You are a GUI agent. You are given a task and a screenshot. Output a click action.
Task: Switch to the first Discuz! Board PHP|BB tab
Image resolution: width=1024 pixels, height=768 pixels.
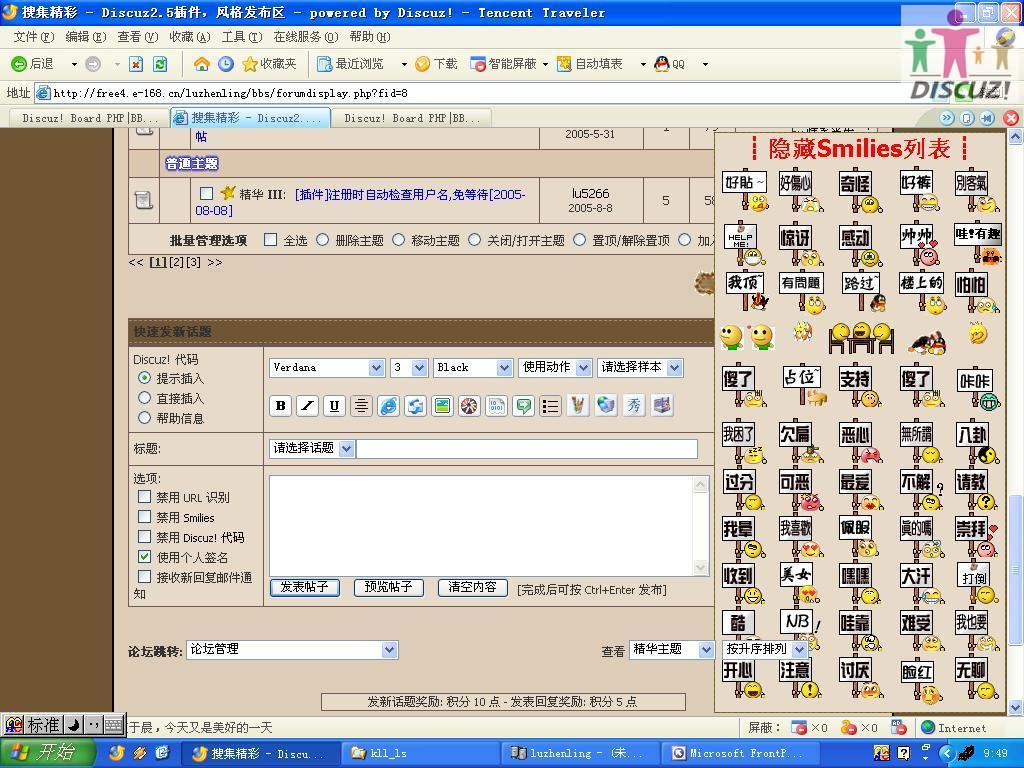(x=88, y=118)
